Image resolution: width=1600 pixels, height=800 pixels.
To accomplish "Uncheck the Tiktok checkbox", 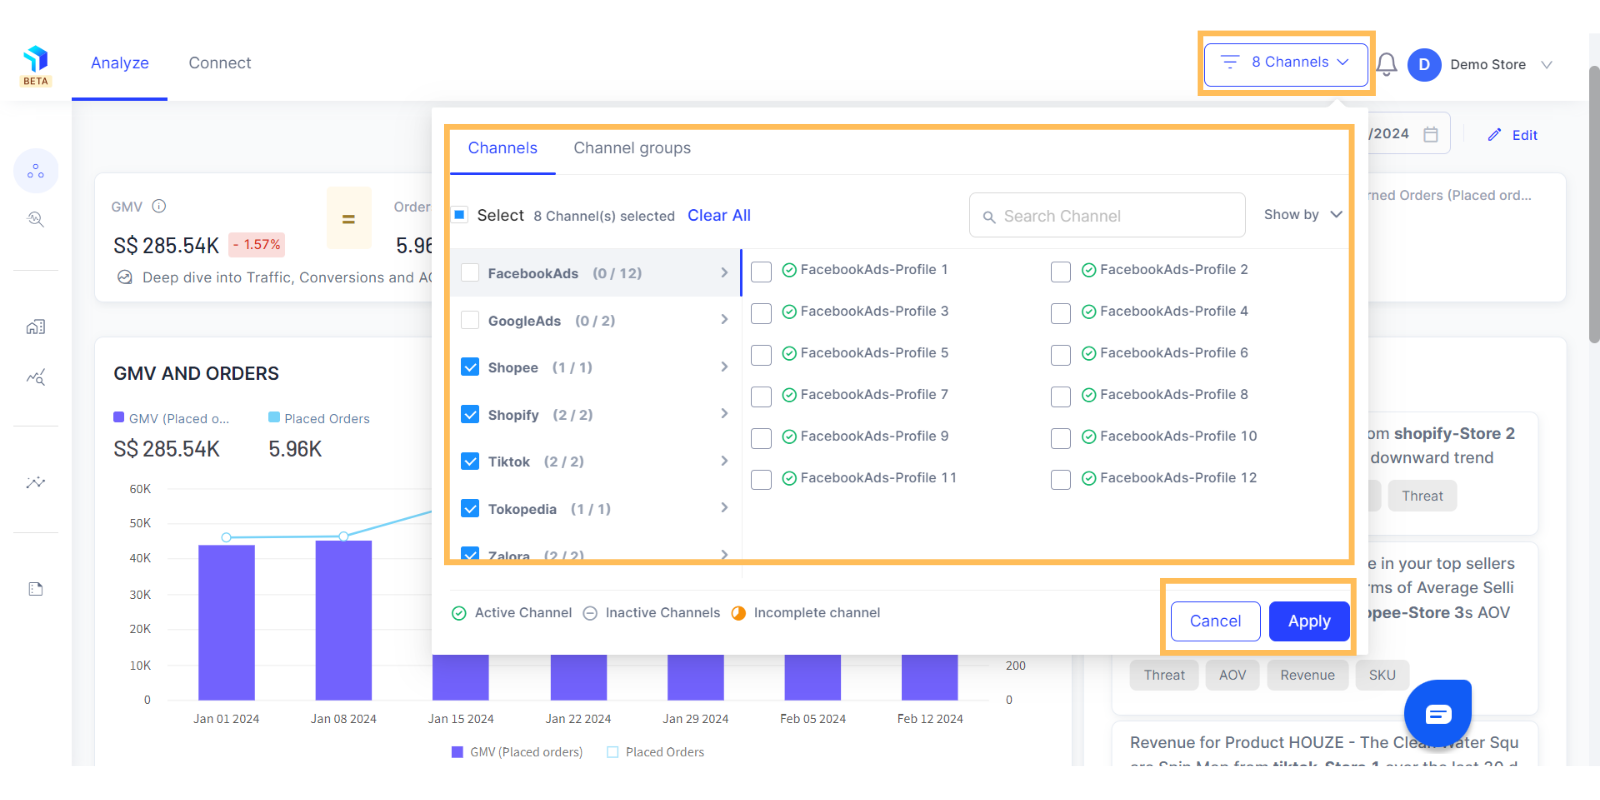I will pos(470,461).
